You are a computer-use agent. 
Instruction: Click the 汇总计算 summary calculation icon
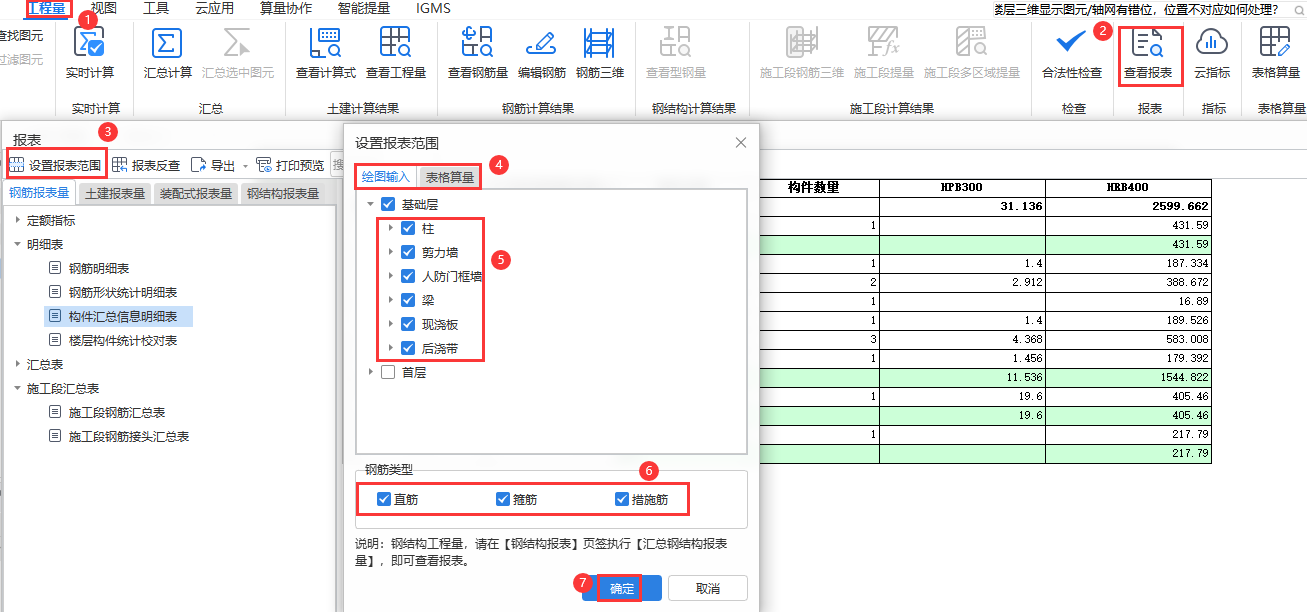pyautogui.click(x=167, y=43)
